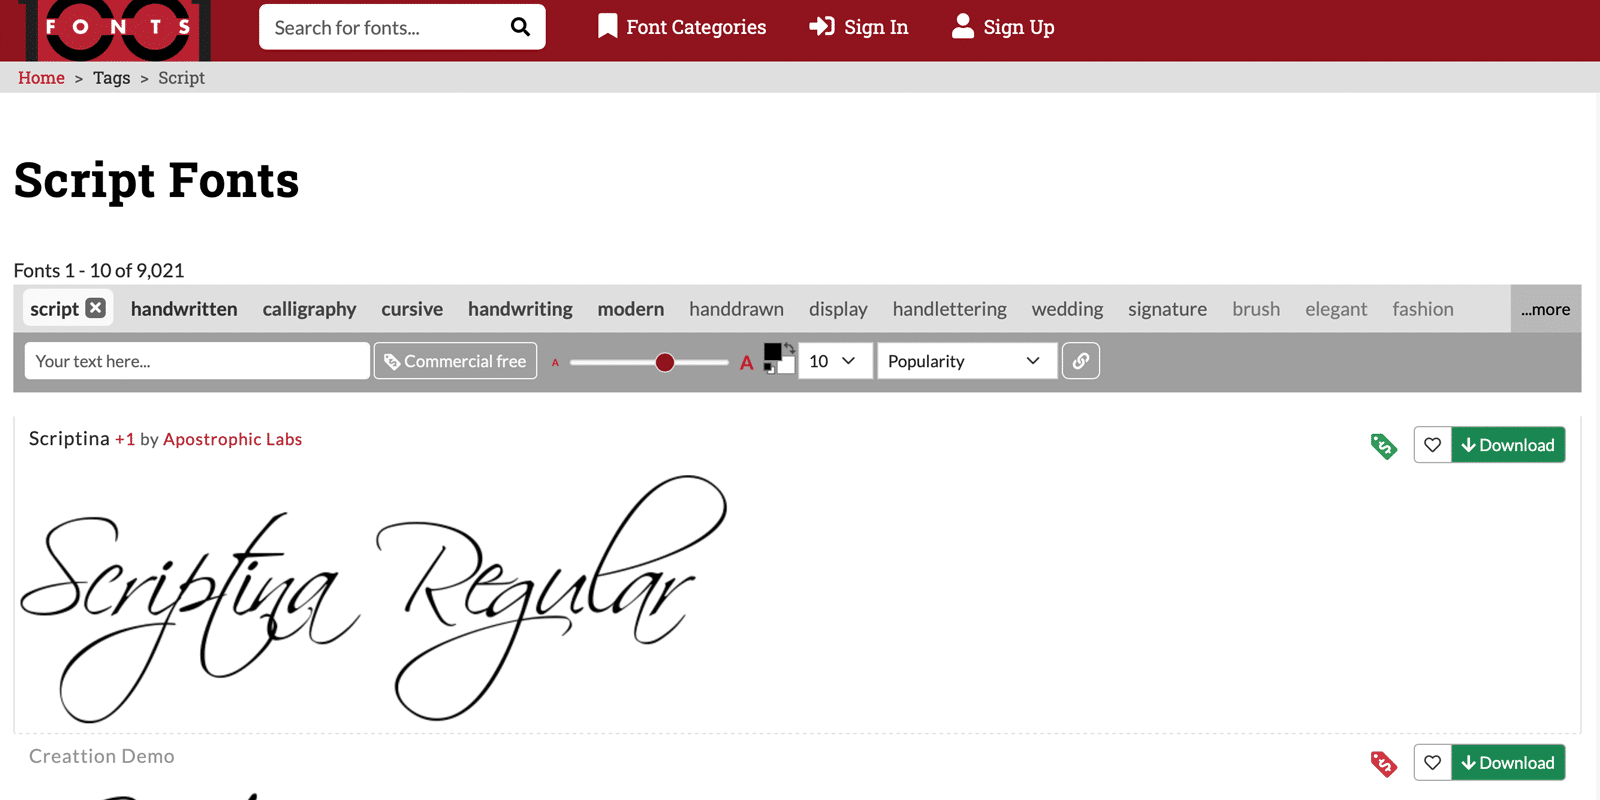Select the wedding tag
Viewport: 1600px width, 800px height.
(x=1067, y=309)
